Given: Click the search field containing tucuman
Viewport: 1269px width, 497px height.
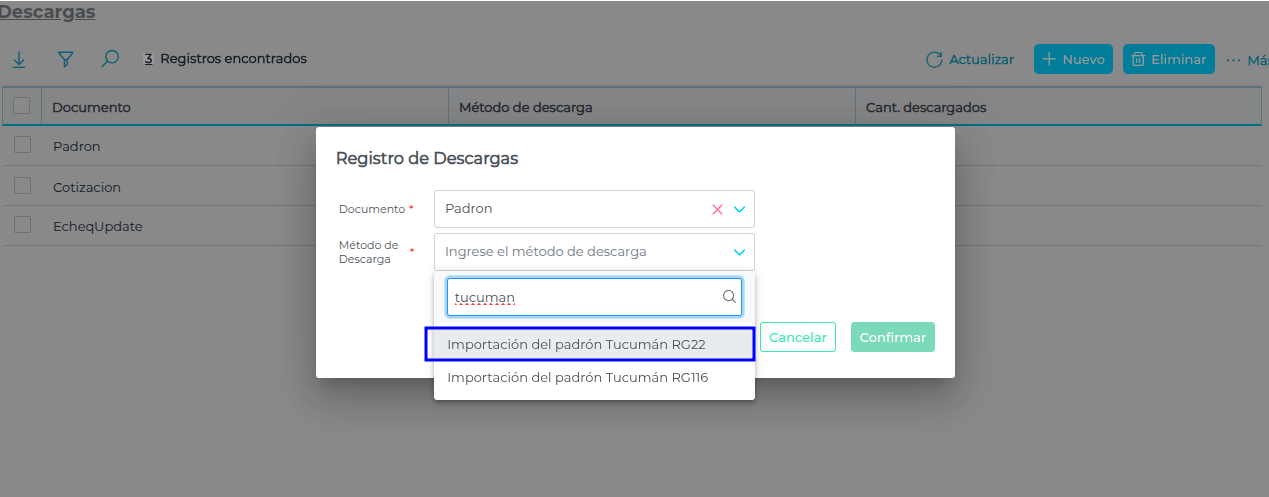Looking at the screenshot, I should click(583, 297).
